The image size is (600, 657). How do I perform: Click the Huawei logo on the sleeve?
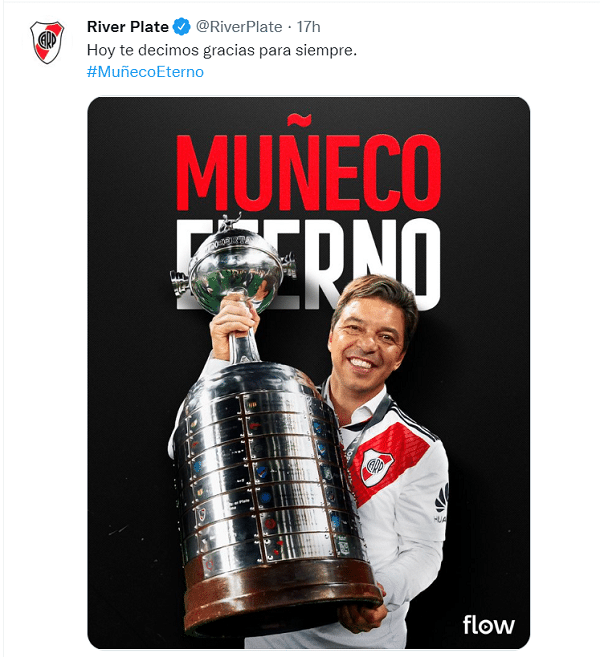442,502
